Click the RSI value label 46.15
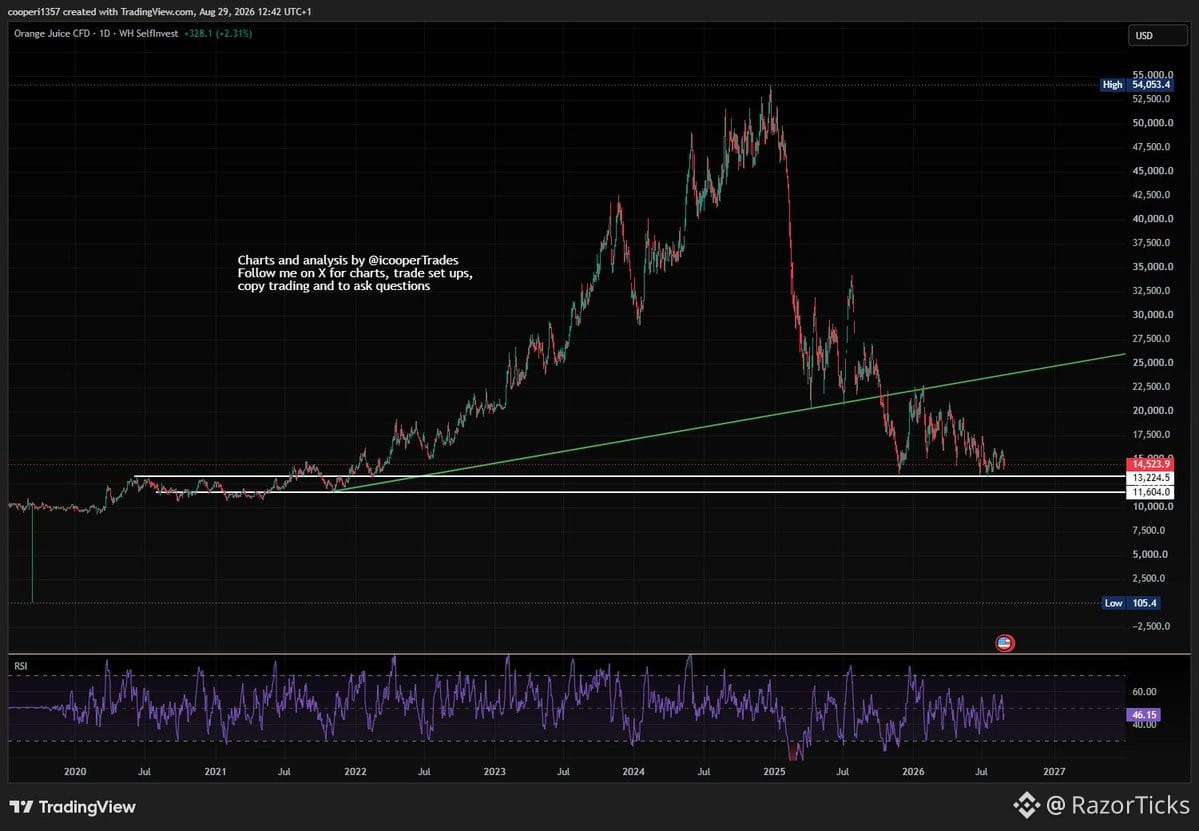This screenshot has height=831, width=1199. [1144, 715]
